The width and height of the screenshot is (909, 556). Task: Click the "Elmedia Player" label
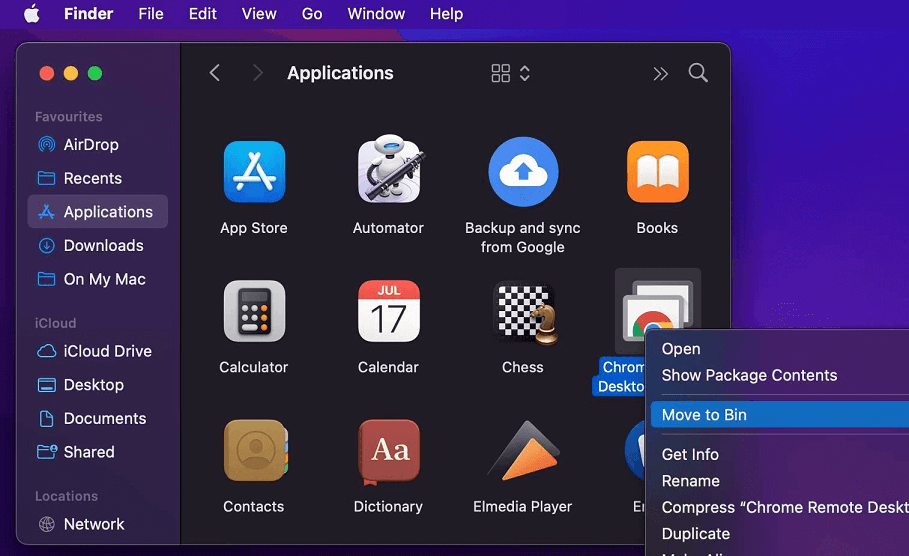[x=522, y=507]
